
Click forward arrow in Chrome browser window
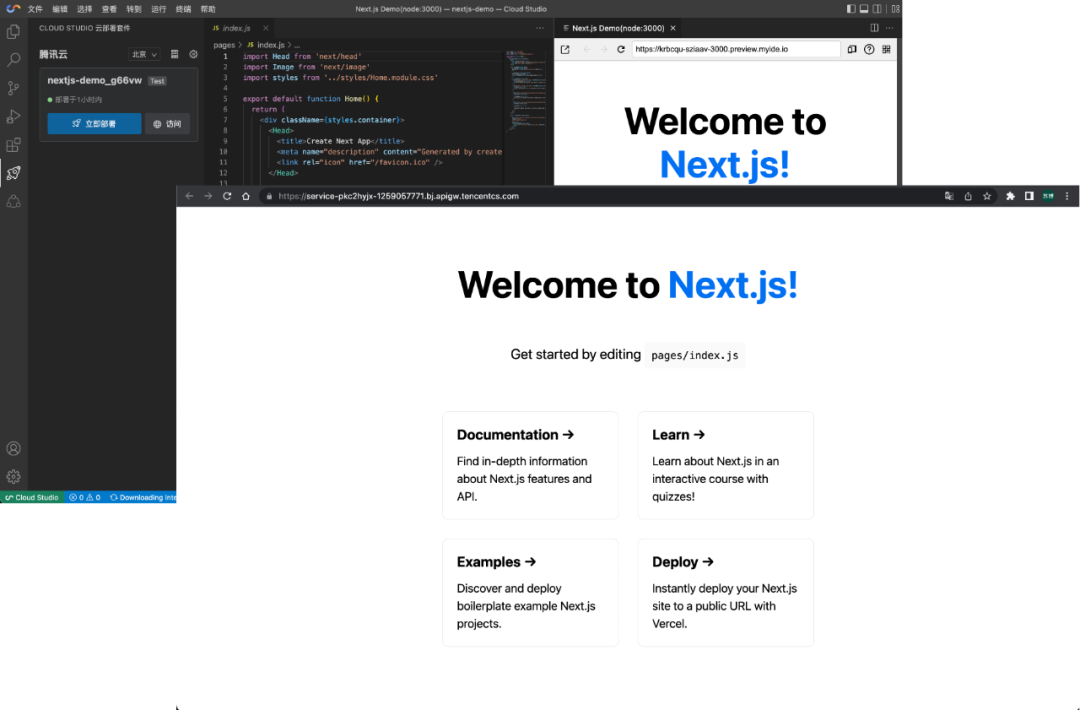click(208, 196)
